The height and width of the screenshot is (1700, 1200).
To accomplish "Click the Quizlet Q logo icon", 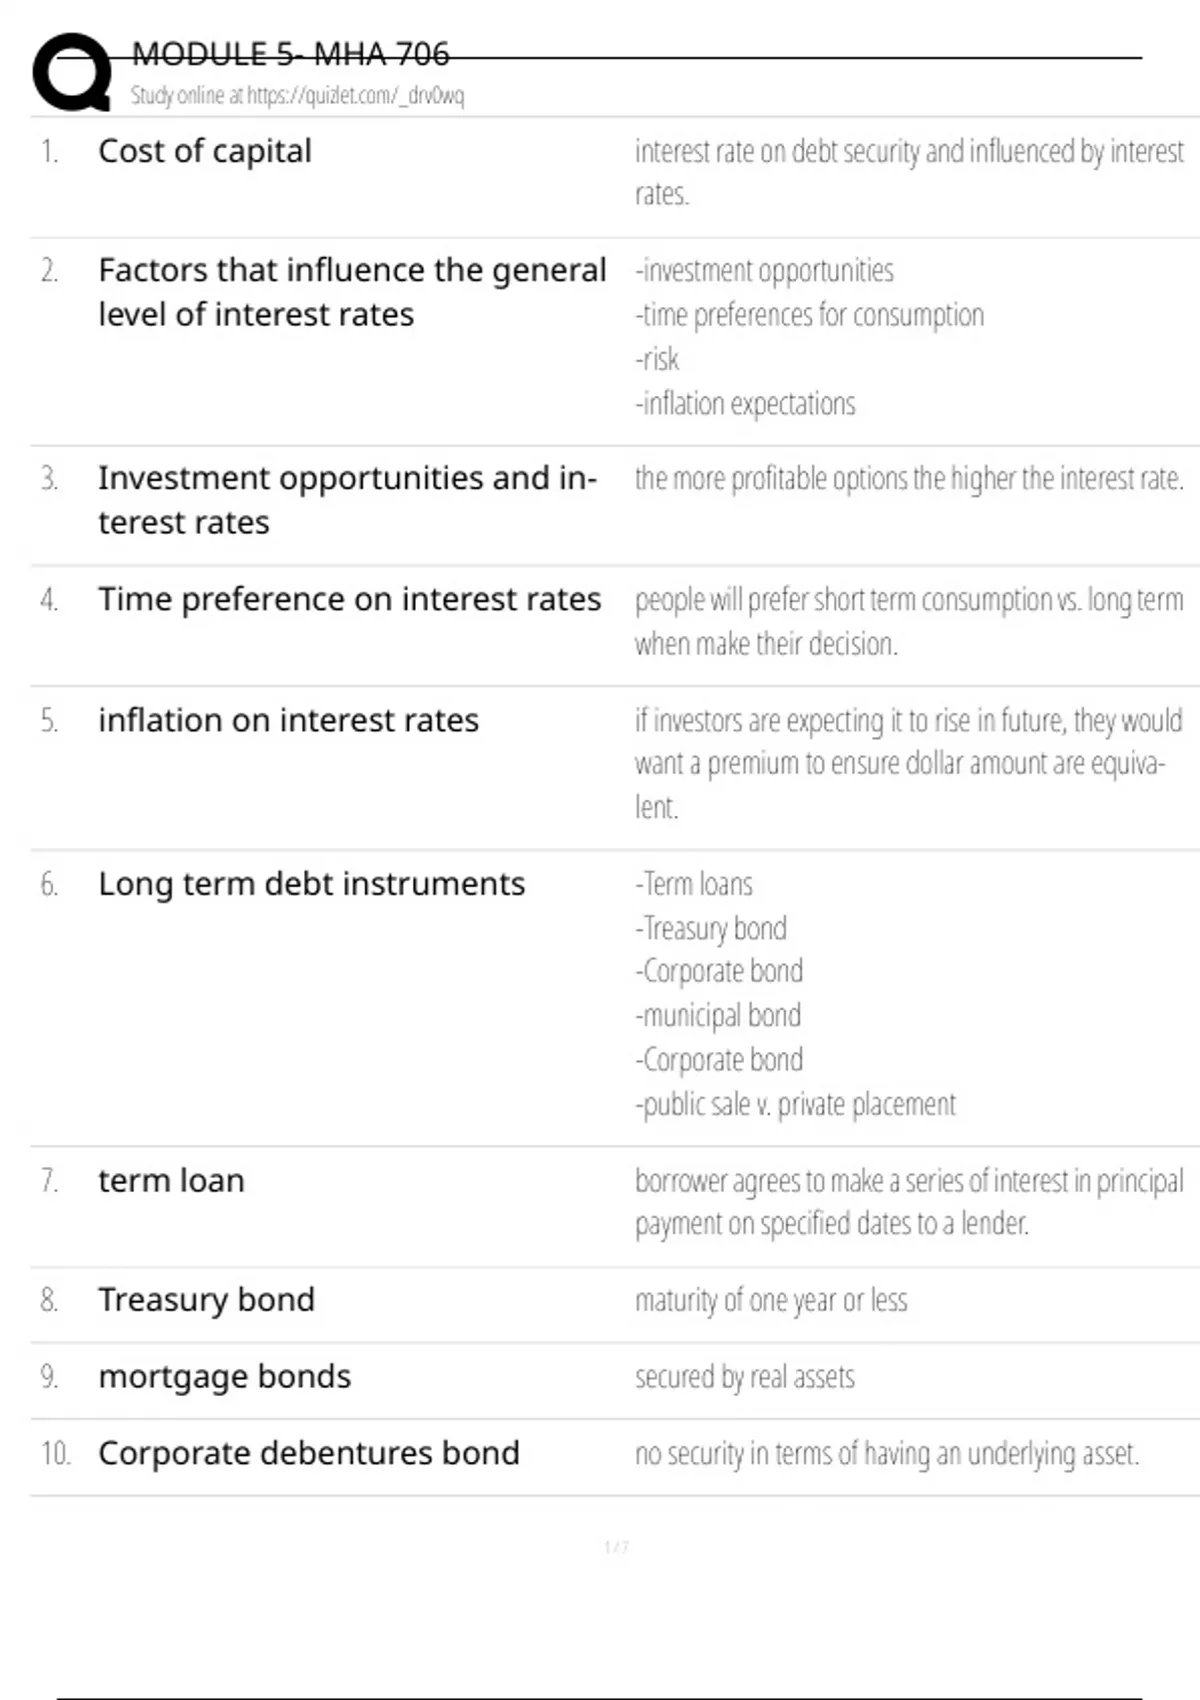I will (x=71, y=73).
